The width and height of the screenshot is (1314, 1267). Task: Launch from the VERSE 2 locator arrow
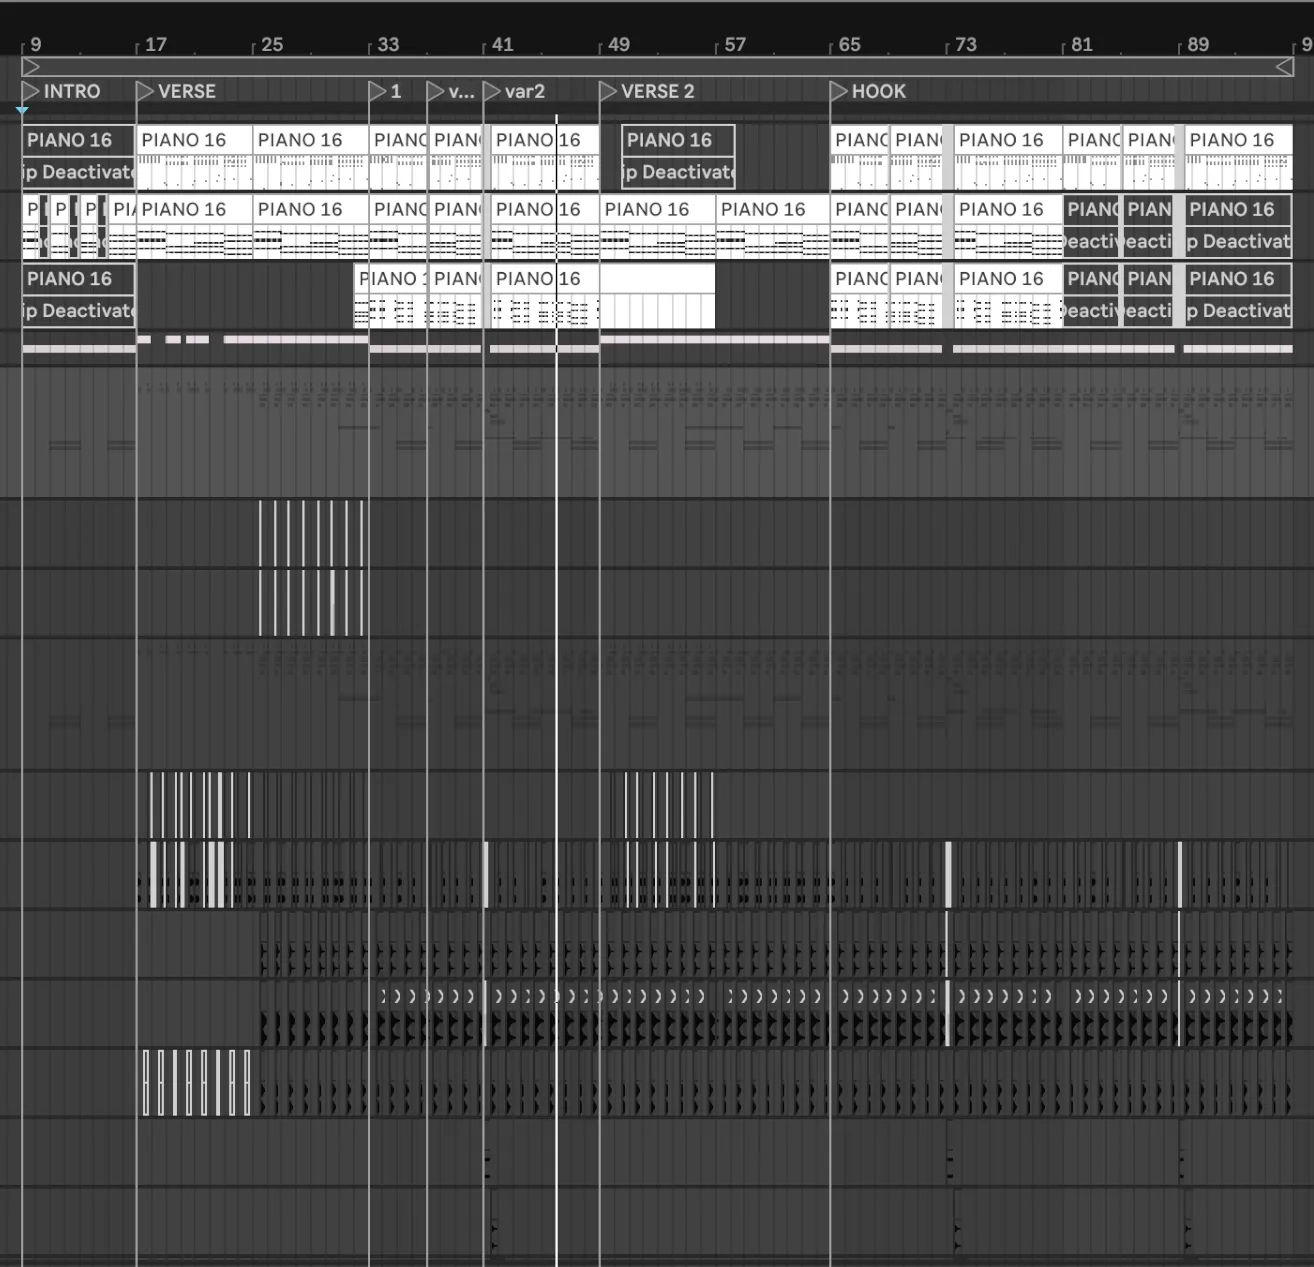[608, 91]
